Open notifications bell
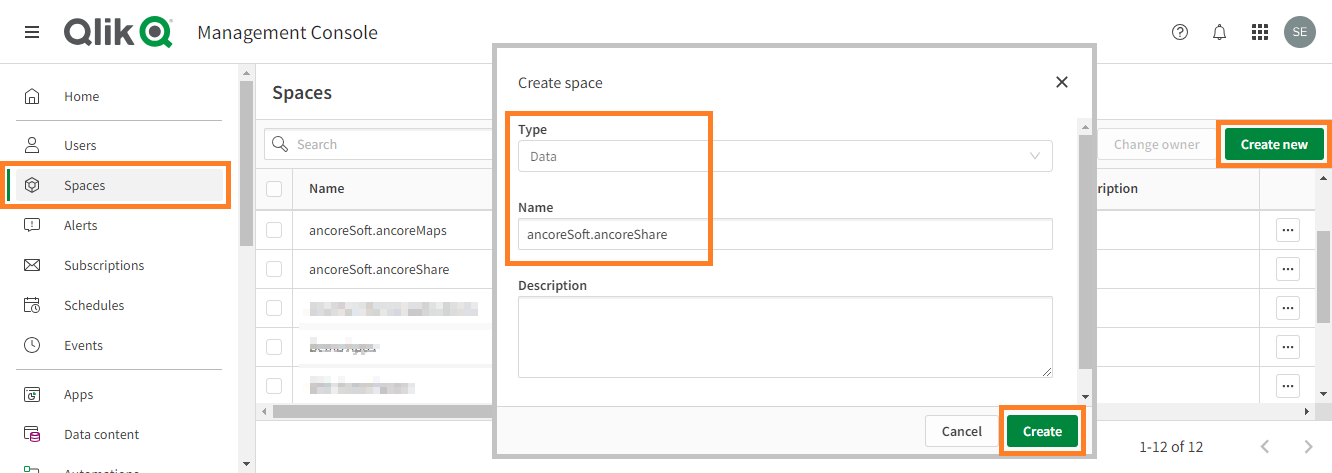This screenshot has height=473, width=1332. click(1220, 32)
